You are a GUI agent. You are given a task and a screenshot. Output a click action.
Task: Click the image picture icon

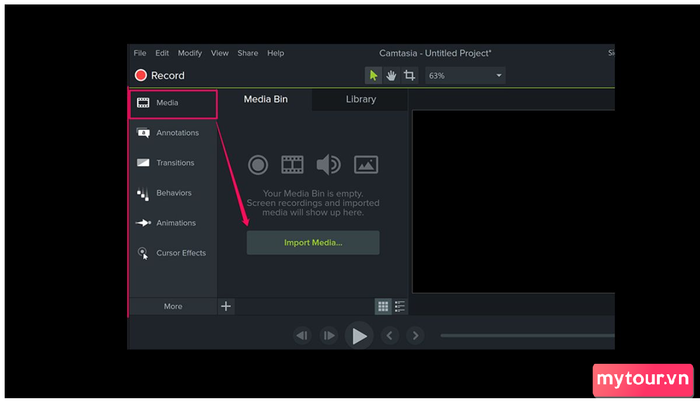click(x=366, y=165)
